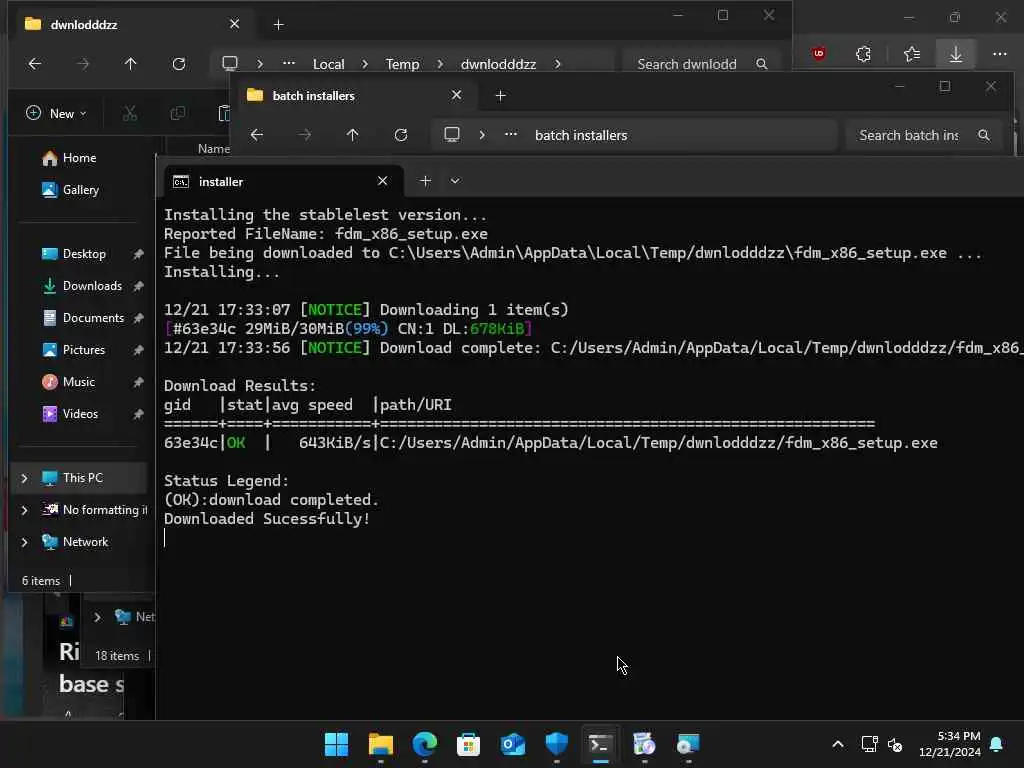1024x768 pixels.
Task: Open Microsoft Edge from taskbar
Action: [x=424, y=744]
